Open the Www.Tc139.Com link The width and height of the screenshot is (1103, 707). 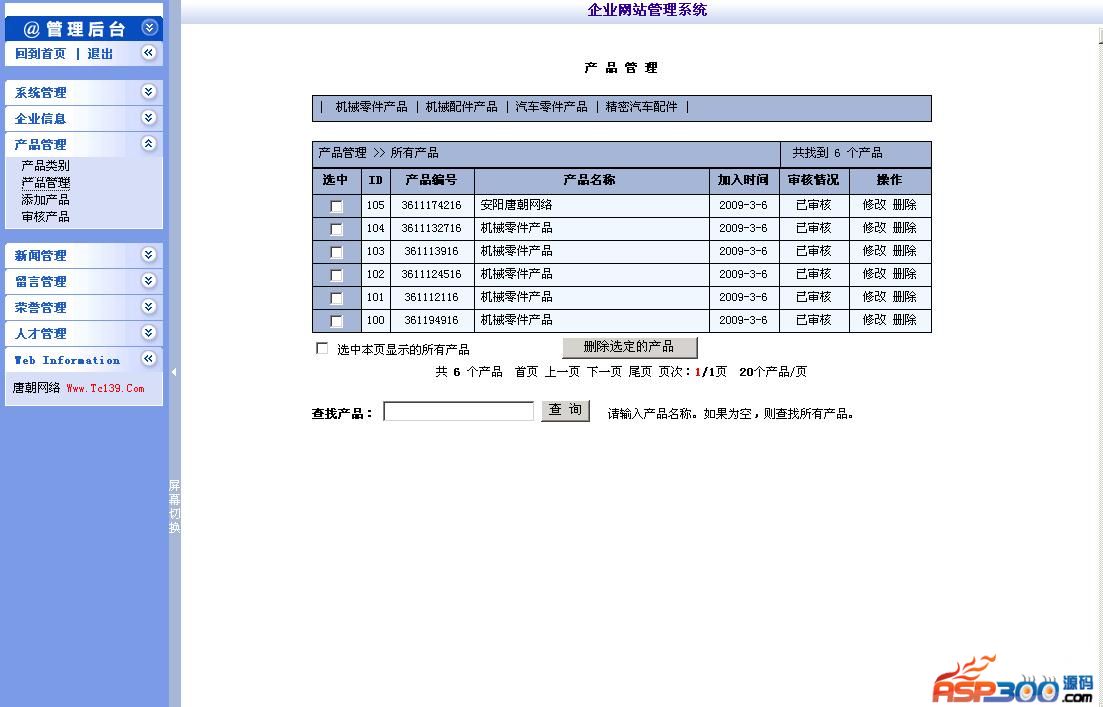(106, 388)
